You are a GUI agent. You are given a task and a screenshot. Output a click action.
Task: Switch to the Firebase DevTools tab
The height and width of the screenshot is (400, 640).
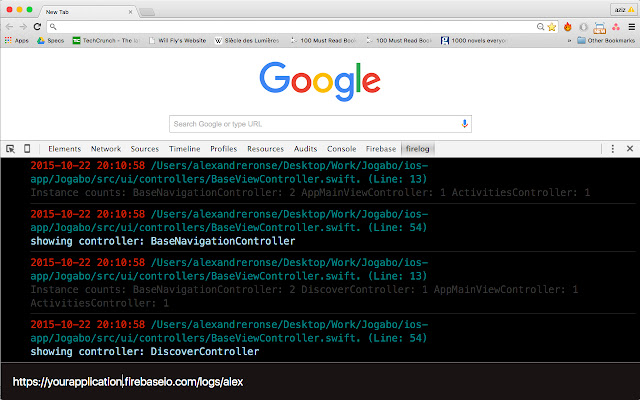tap(381, 149)
